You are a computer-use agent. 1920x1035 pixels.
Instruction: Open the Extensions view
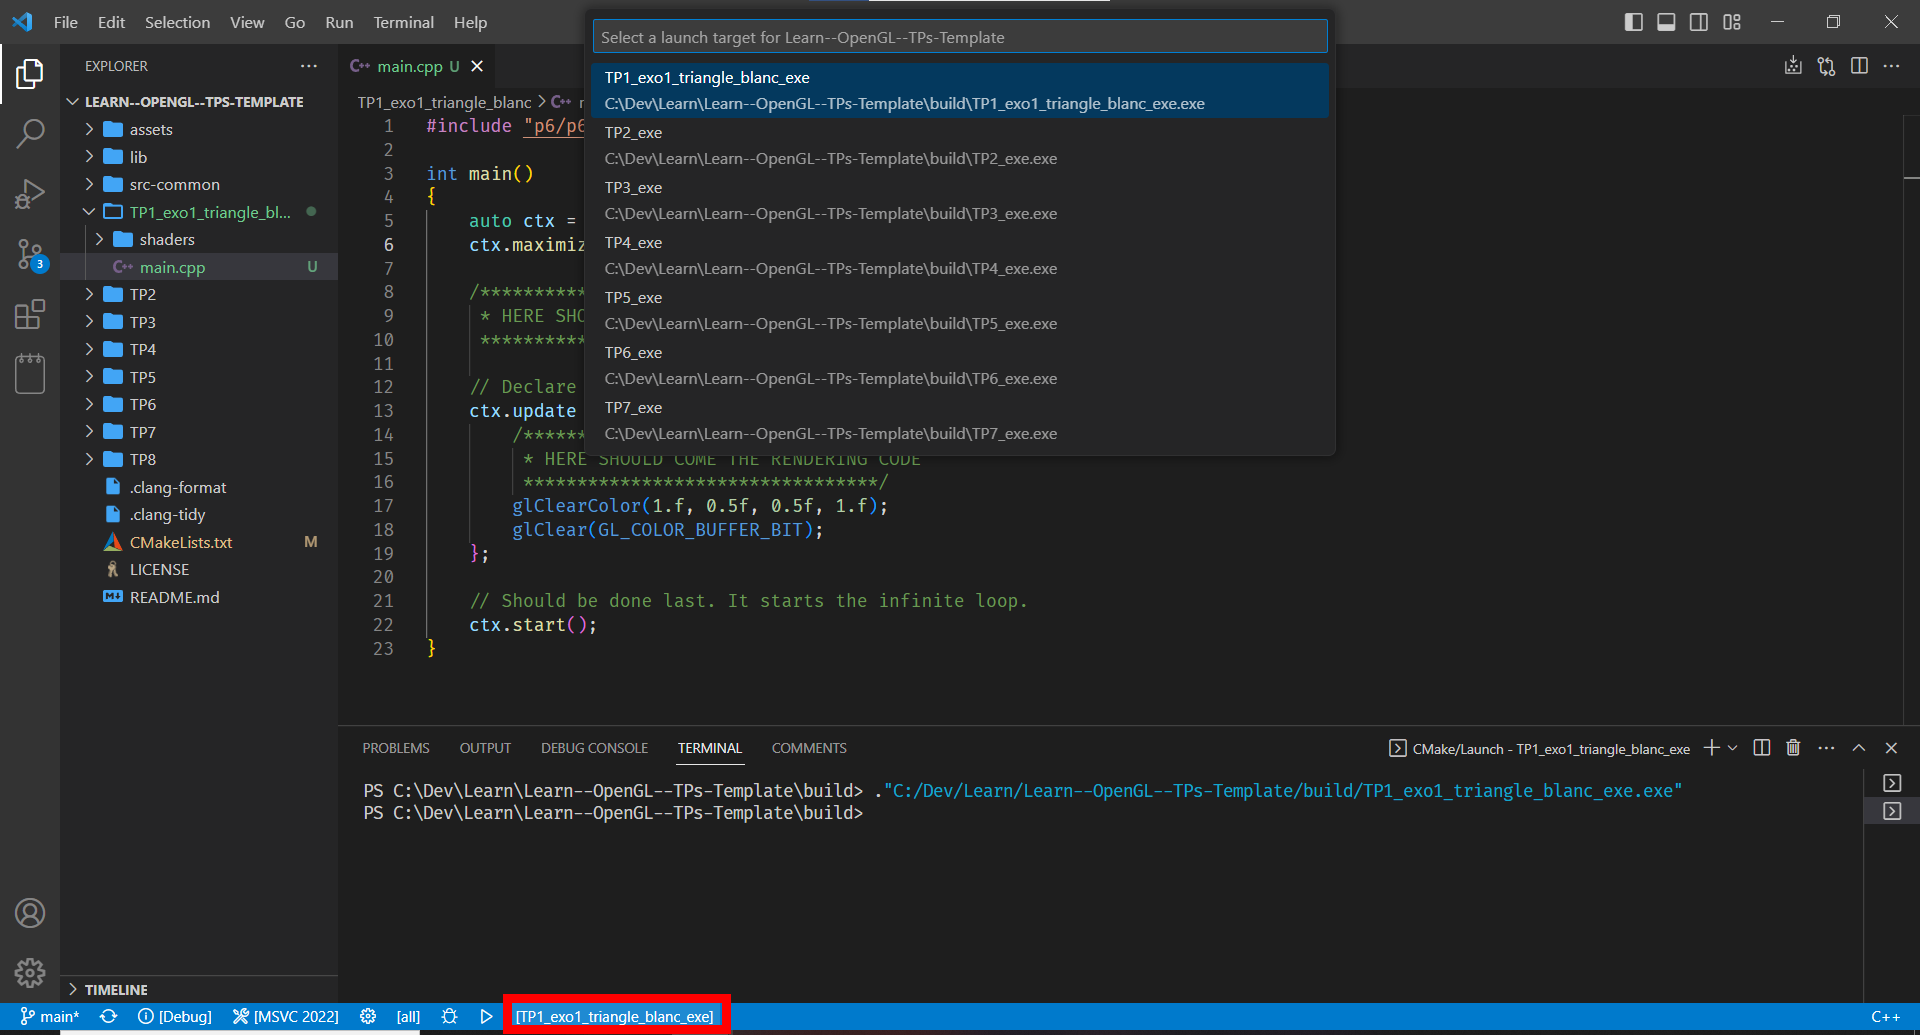point(30,314)
